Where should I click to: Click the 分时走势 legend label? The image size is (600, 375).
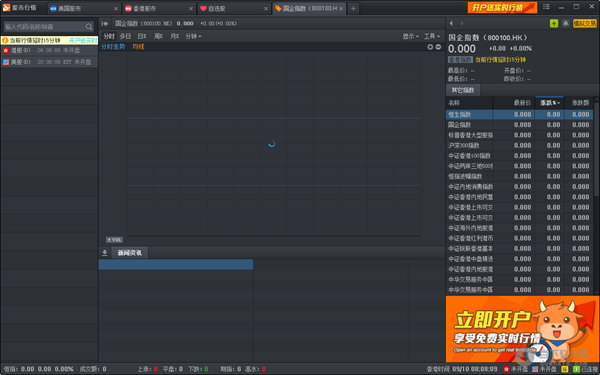click(x=113, y=47)
